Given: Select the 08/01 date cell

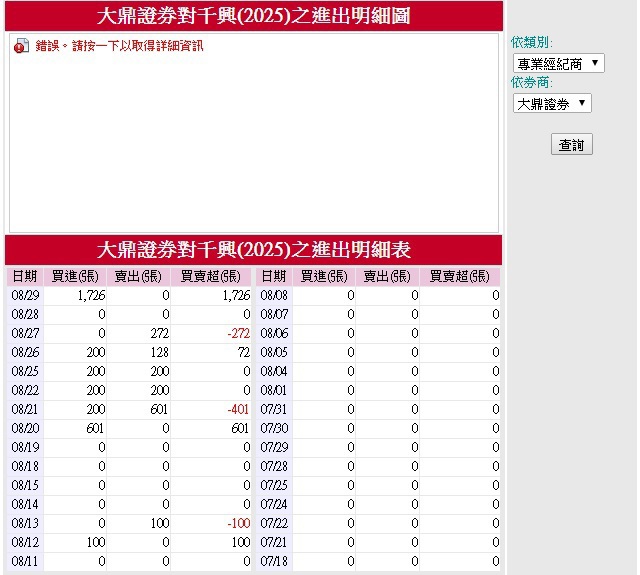Looking at the screenshot, I should [274, 390].
